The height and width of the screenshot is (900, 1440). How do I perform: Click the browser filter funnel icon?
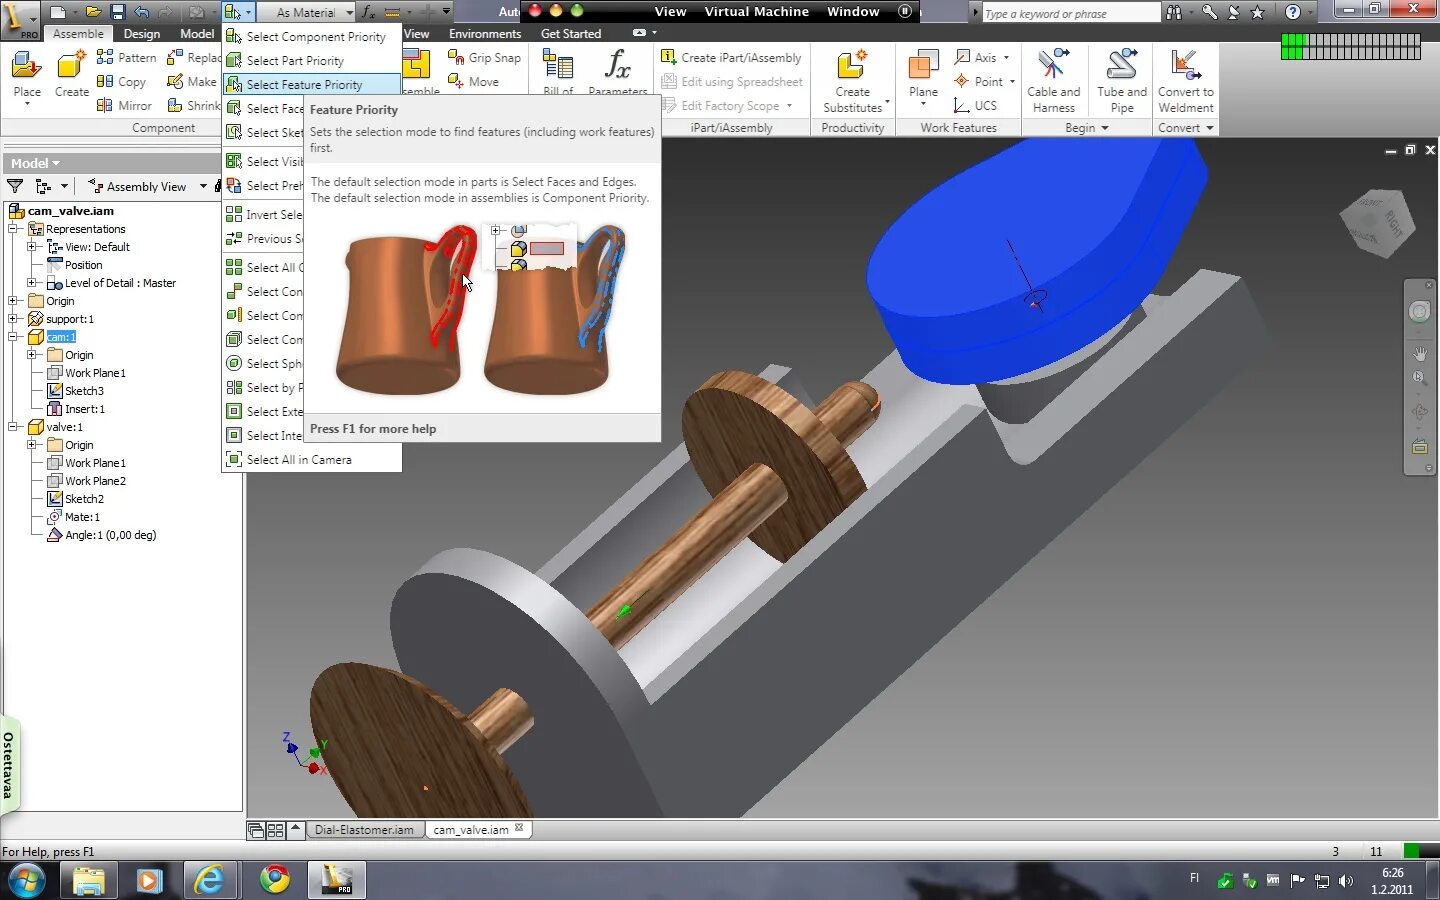click(x=15, y=186)
